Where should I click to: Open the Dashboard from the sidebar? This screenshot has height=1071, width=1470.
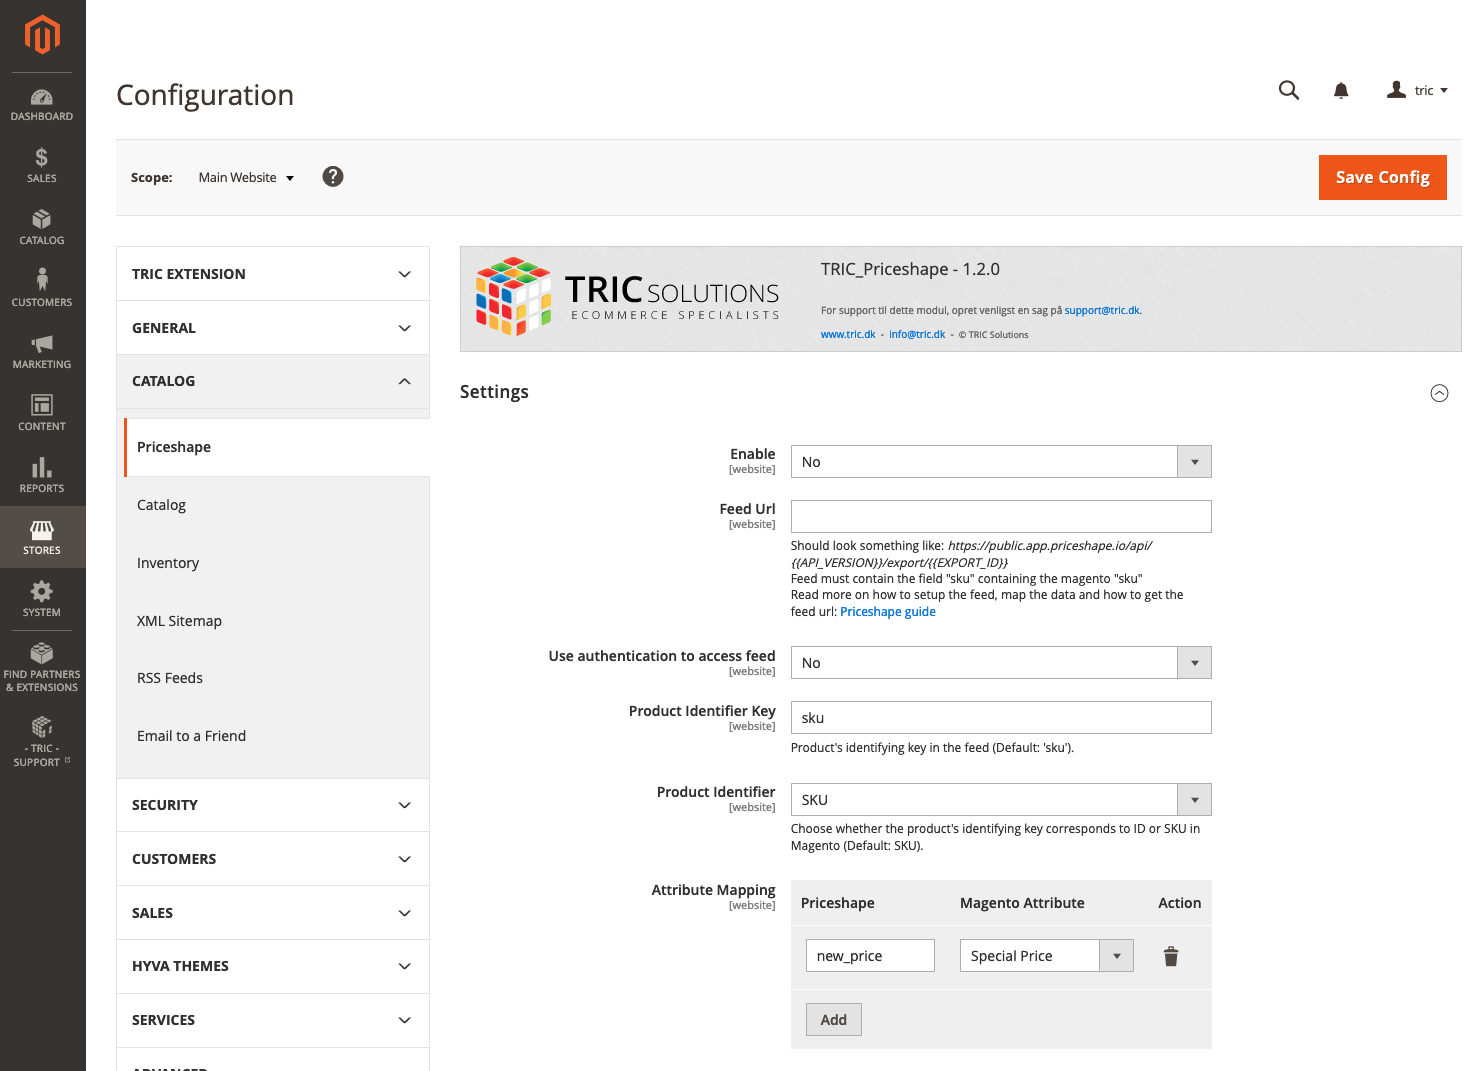click(x=42, y=105)
